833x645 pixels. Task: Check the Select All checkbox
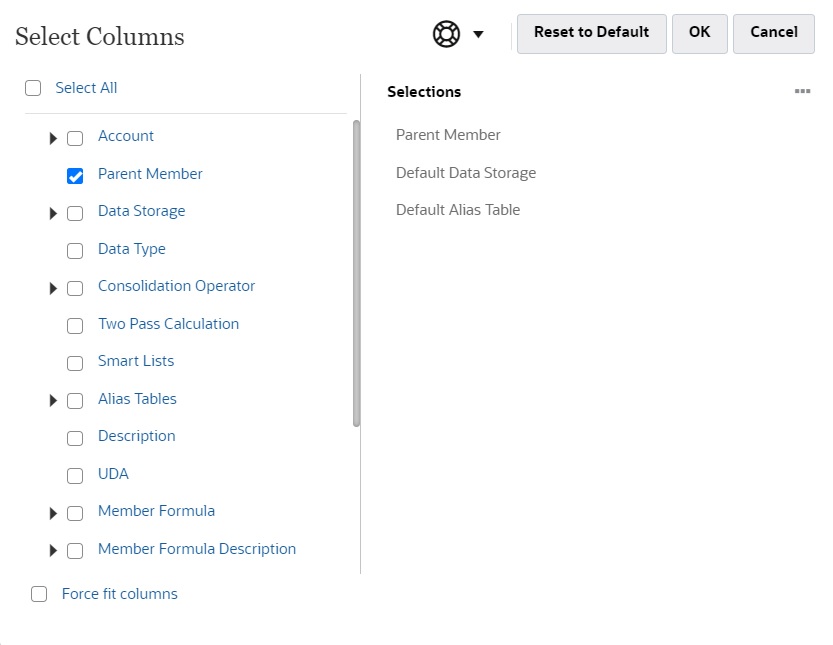point(33,88)
